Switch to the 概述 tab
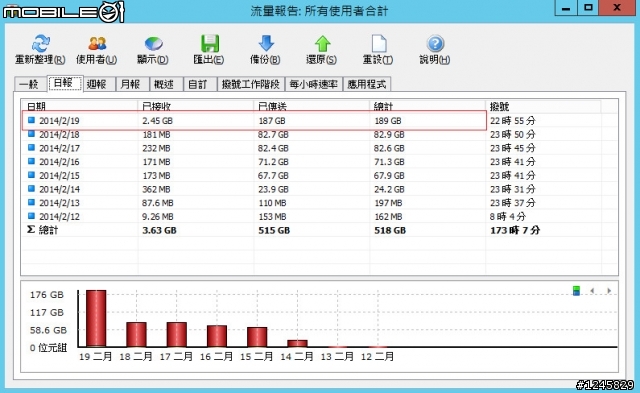640x393 pixels. 166,84
